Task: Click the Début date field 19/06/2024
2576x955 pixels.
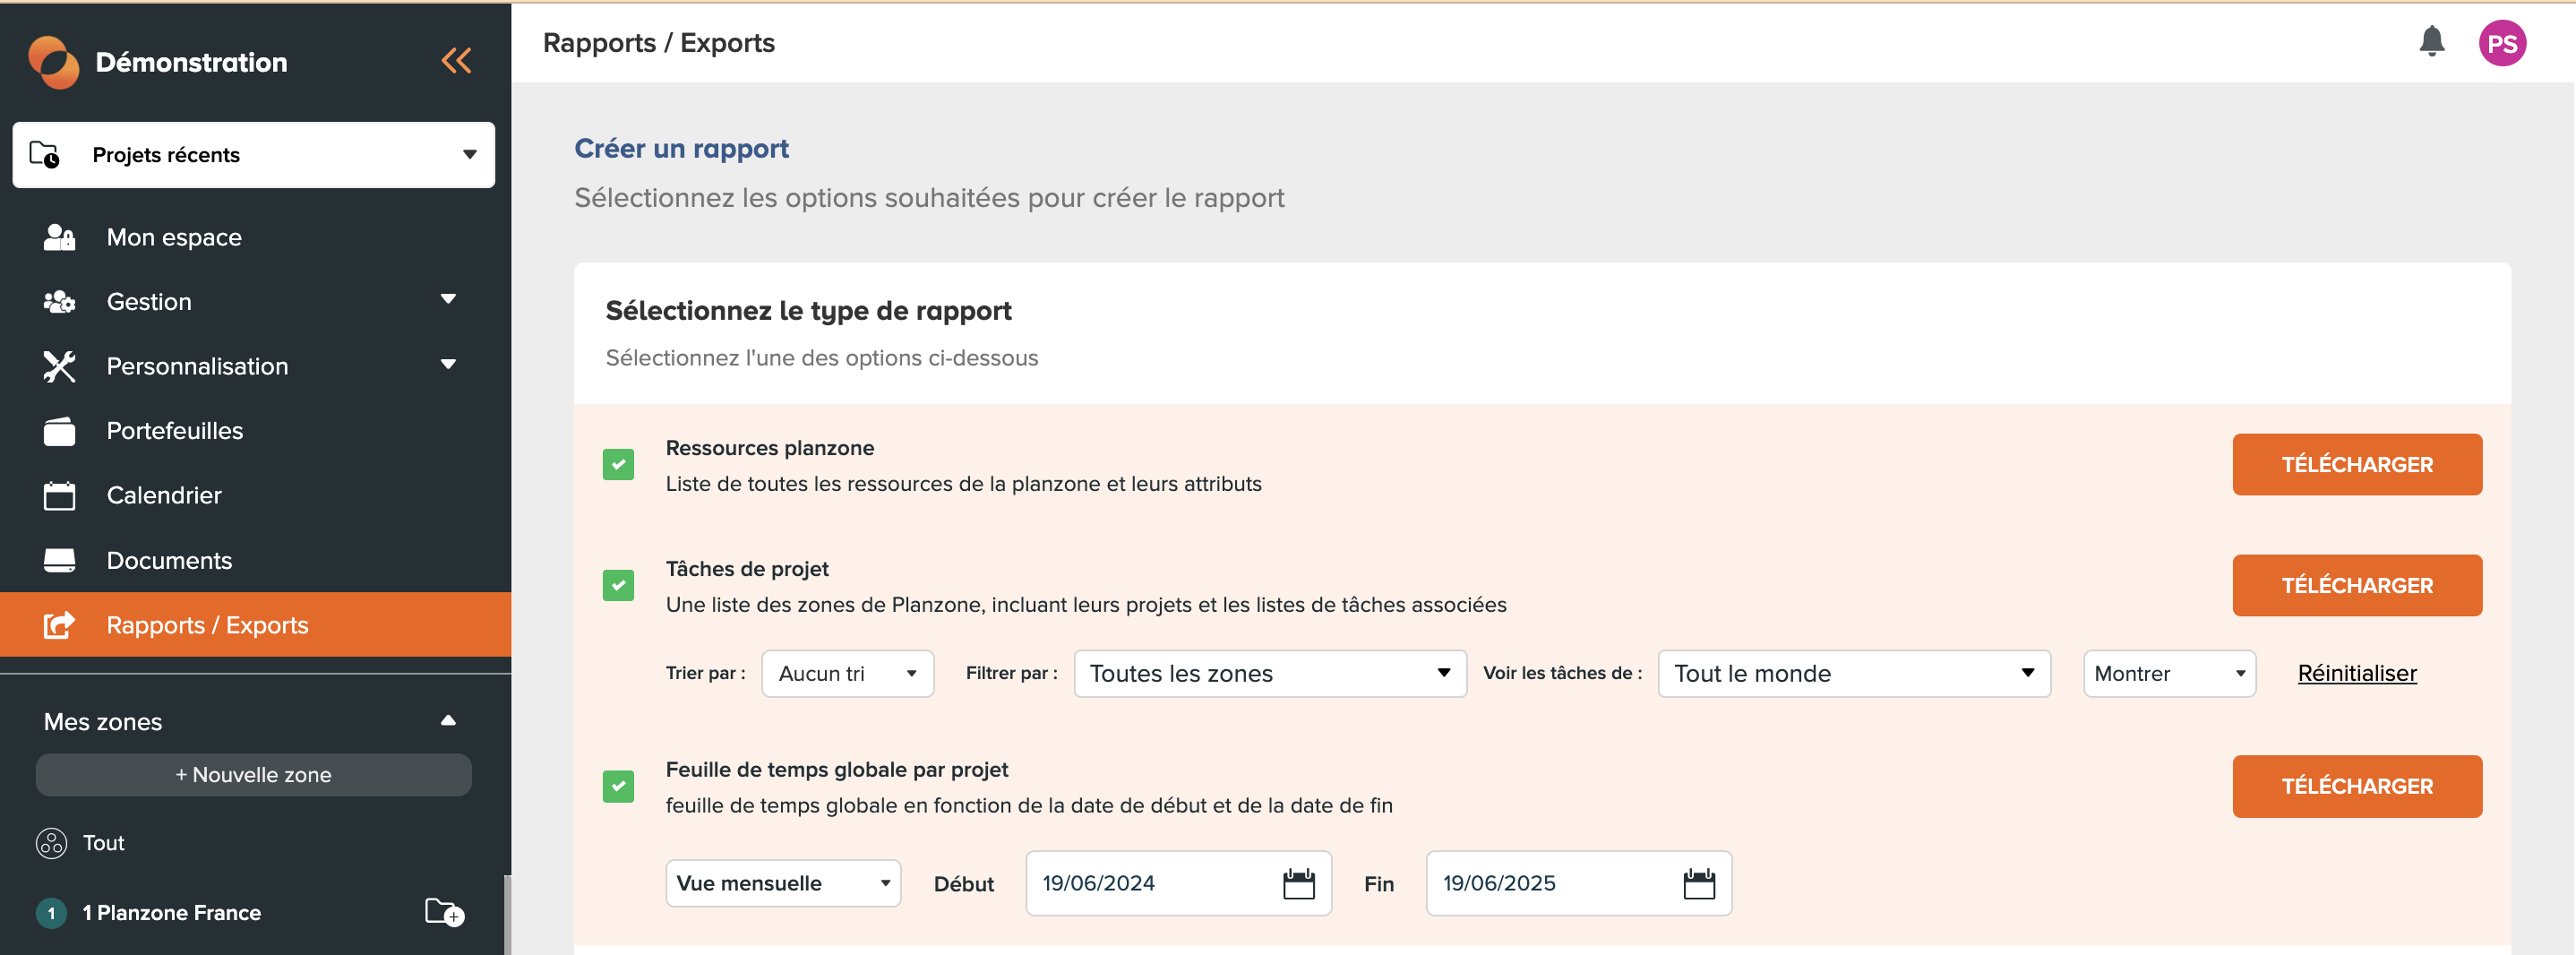Action: coord(1178,883)
